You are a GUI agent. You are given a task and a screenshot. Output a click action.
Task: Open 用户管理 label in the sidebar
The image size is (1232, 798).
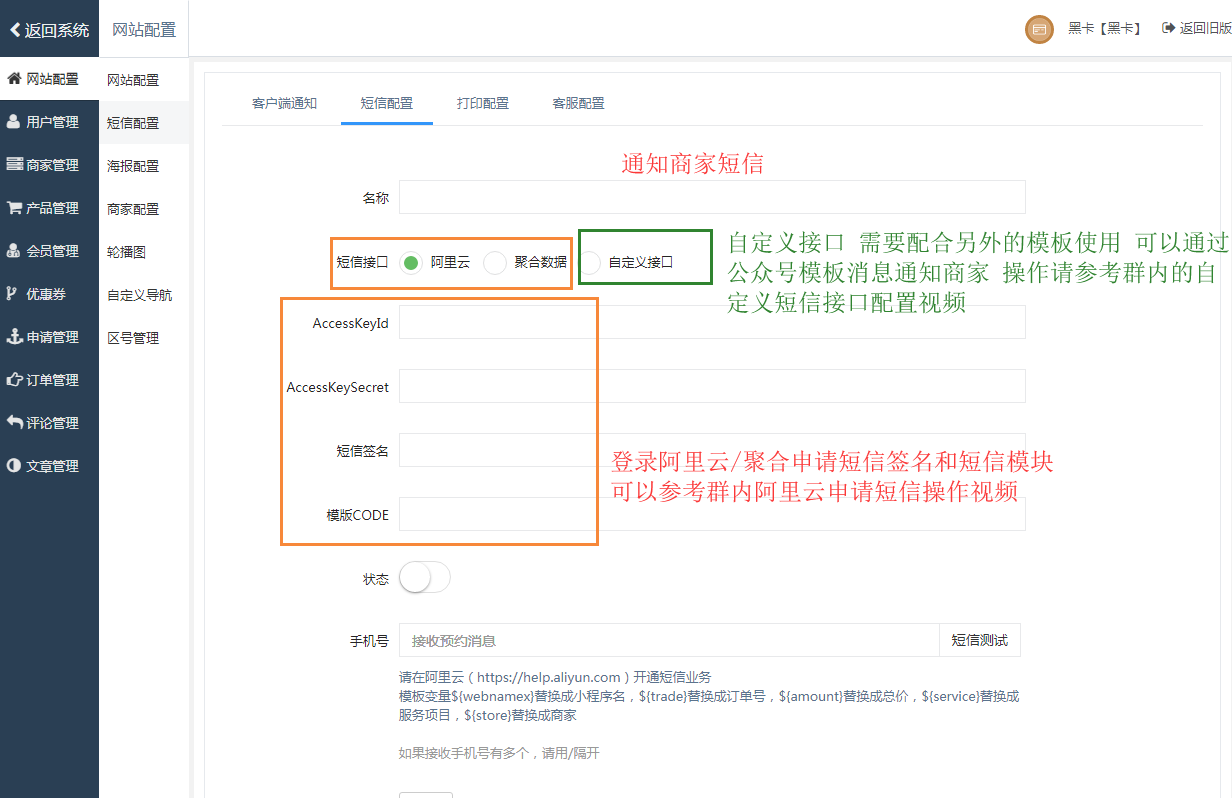click(x=53, y=122)
